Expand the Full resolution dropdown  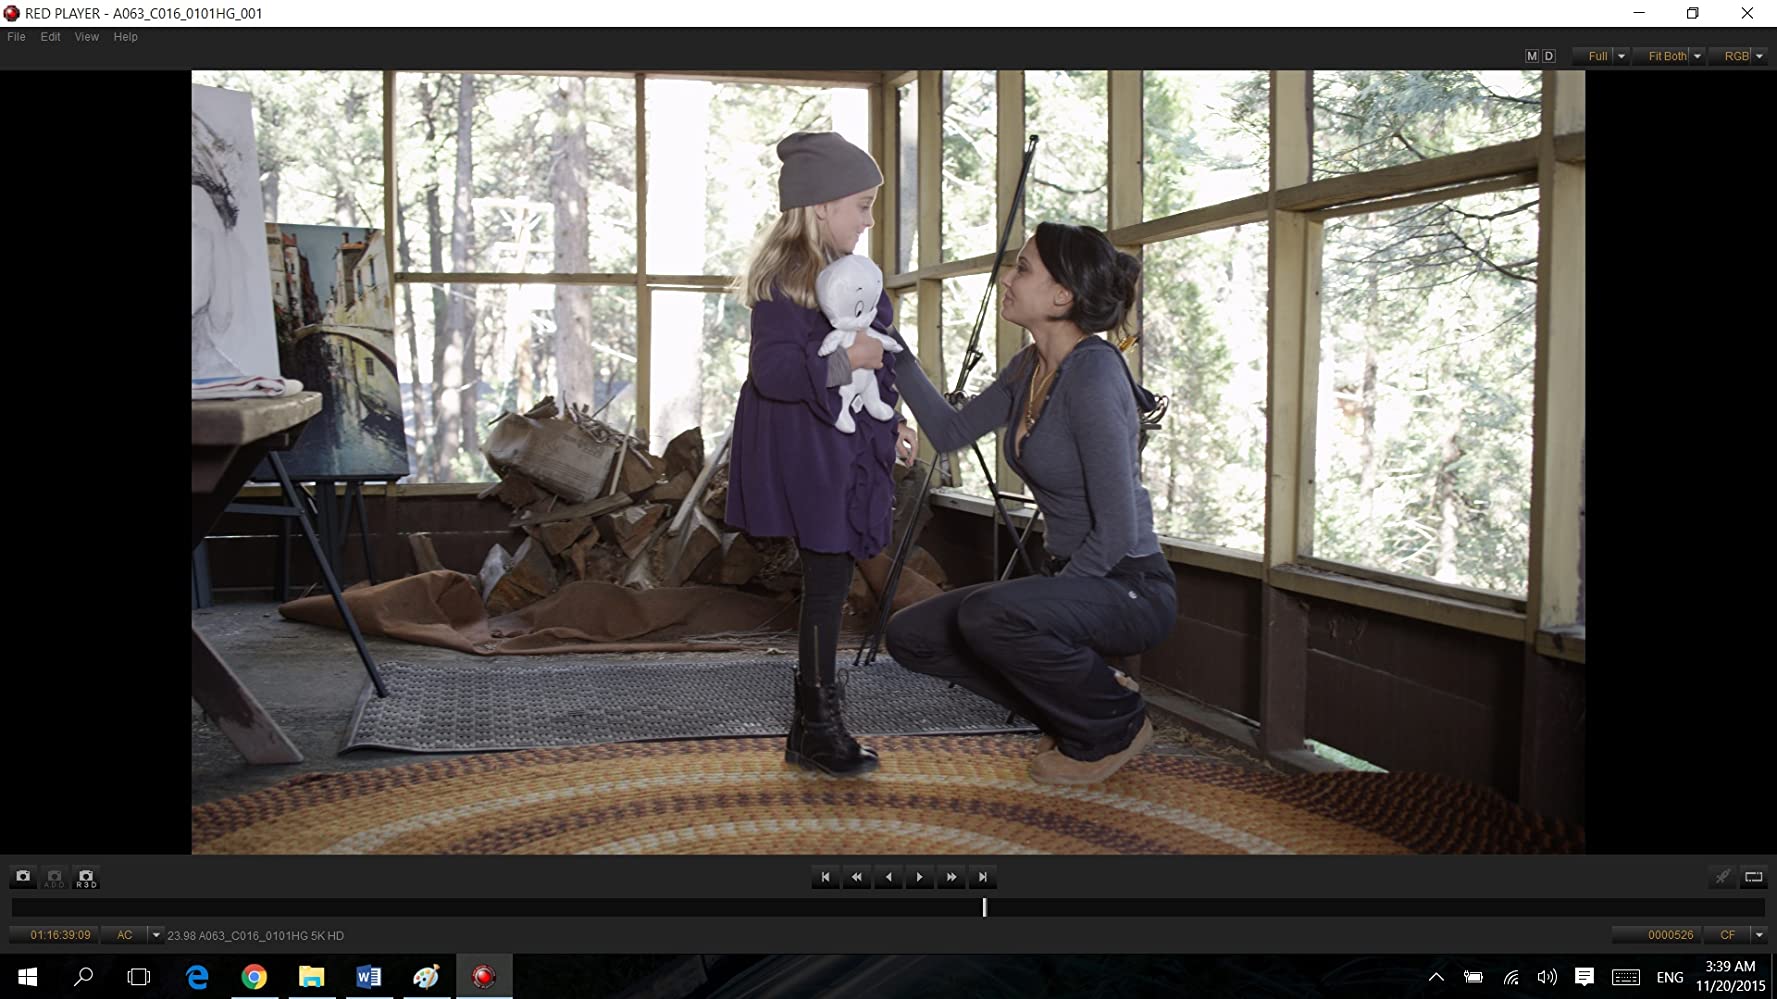coord(1621,56)
